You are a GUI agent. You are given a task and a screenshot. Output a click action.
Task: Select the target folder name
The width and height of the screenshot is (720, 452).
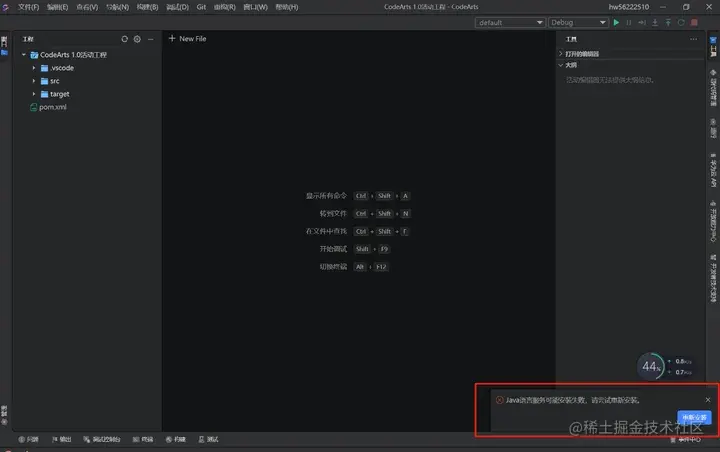point(60,94)
